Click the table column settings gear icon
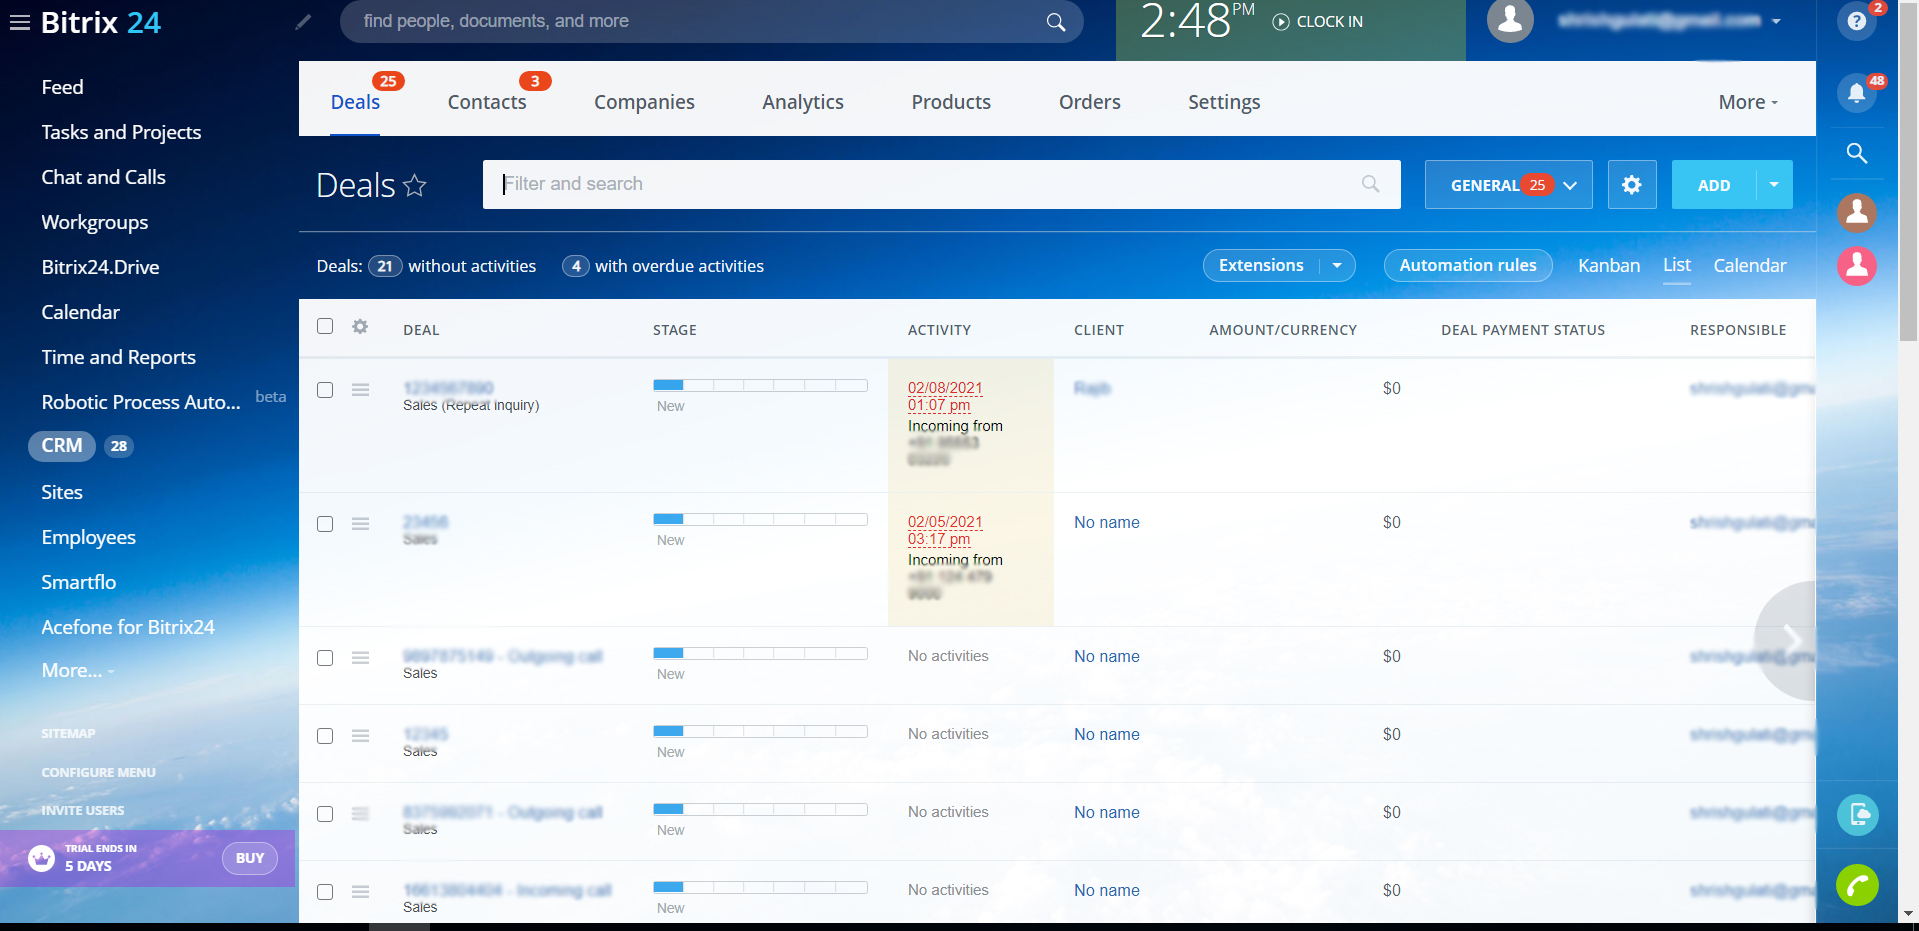The height and width of the screenshot is (931, 1919). coord(360,327)
